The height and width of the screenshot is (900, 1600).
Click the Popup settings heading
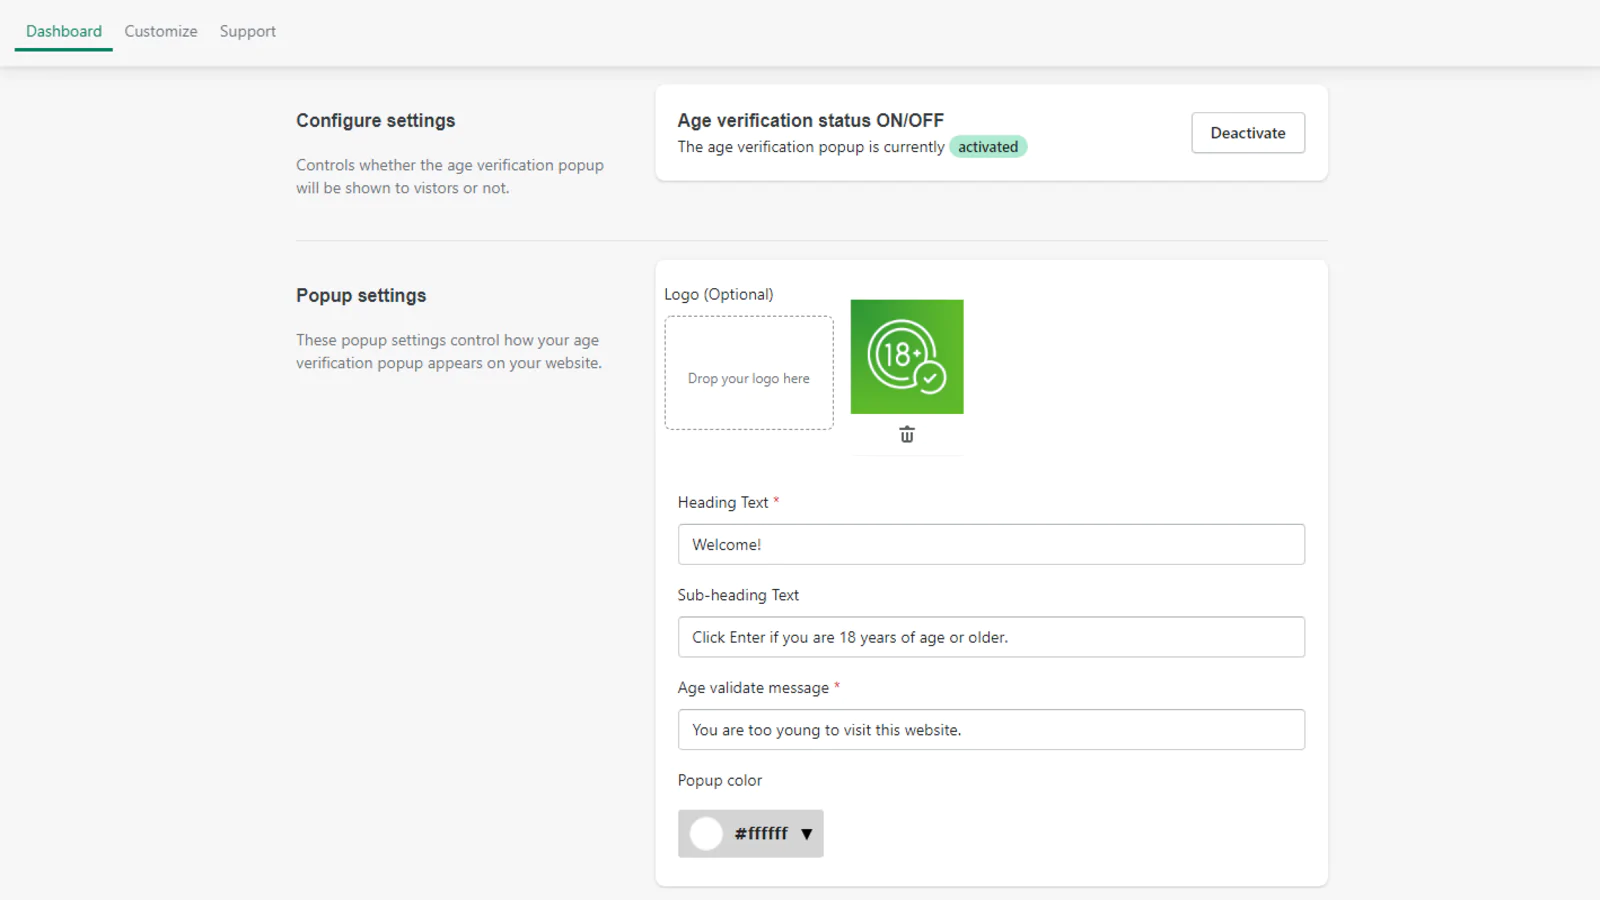(361, 296)
